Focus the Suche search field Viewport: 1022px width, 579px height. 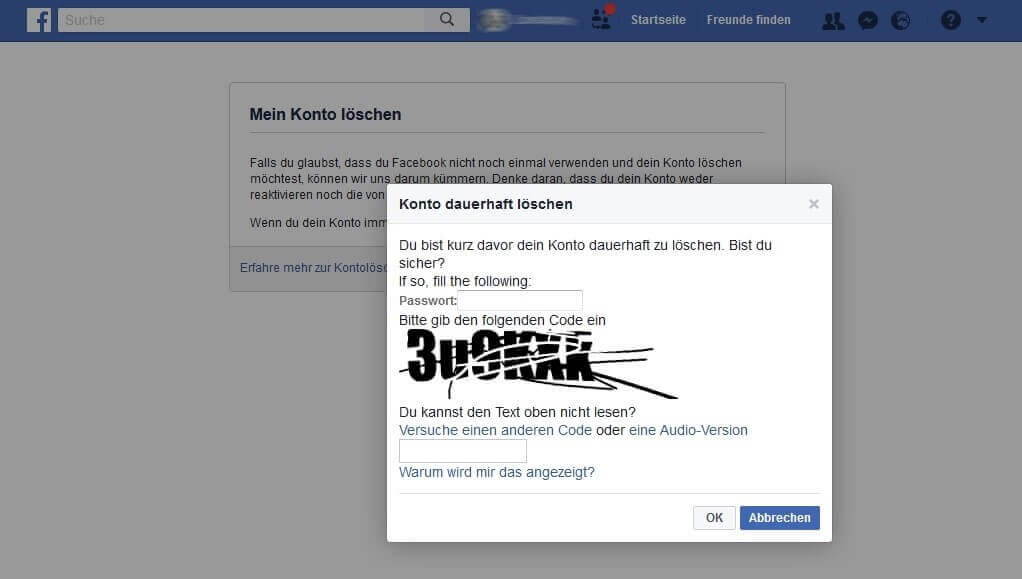(241, 20)
